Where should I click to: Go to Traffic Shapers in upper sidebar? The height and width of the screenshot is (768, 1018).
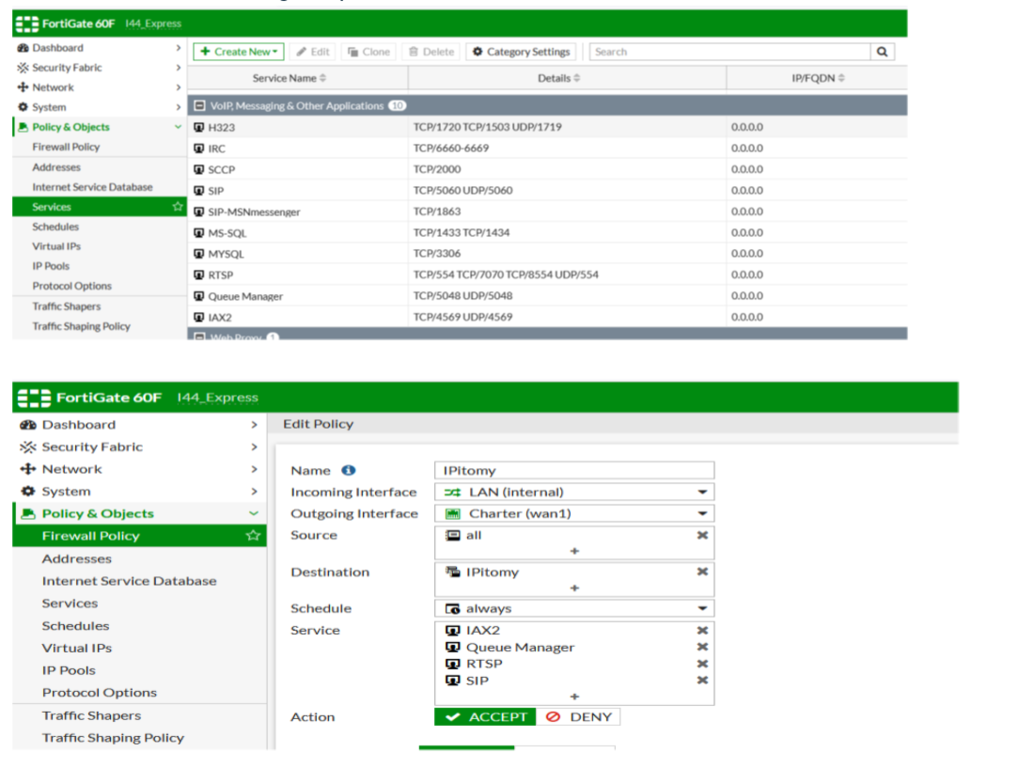pos(66,306)
